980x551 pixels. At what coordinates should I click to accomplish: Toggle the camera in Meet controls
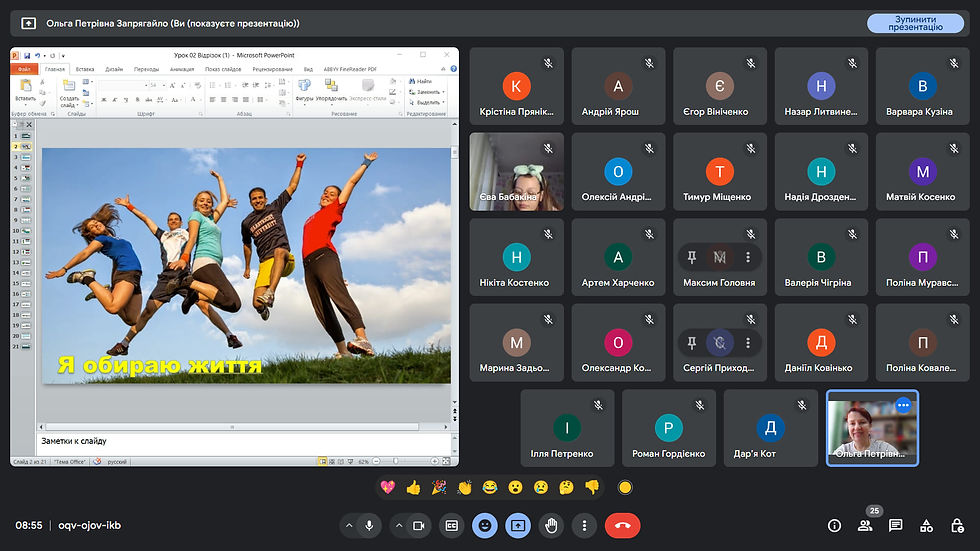pyautogui.click(x=419, y=526)
